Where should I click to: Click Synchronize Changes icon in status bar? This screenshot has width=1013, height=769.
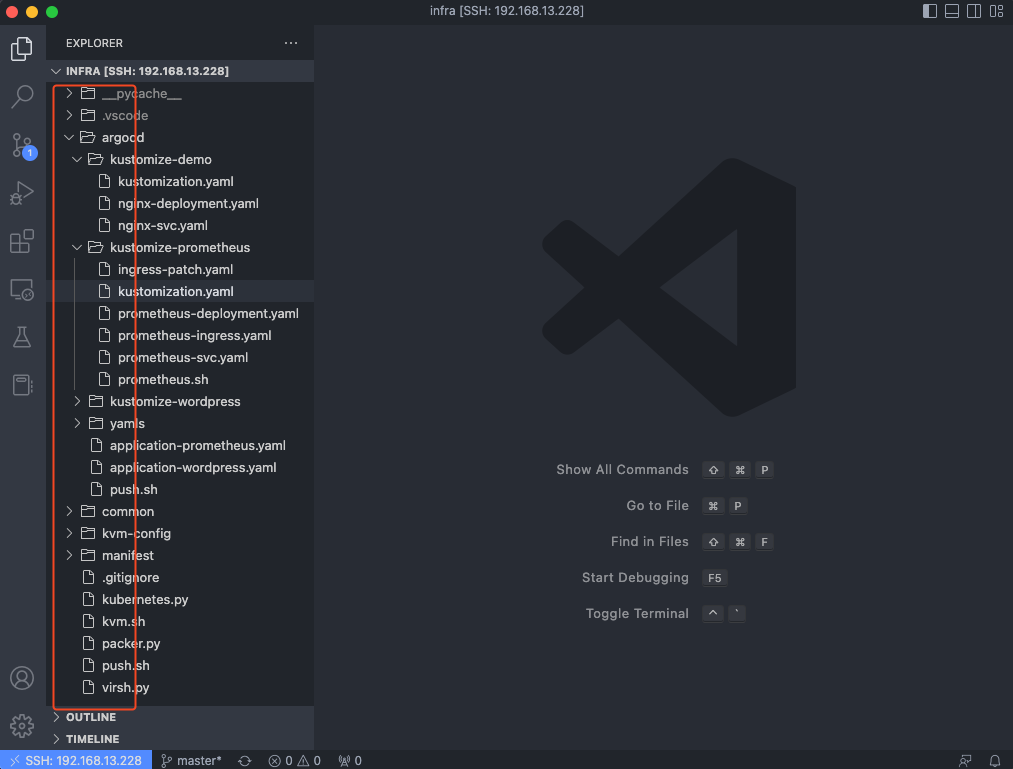[245, 761]
